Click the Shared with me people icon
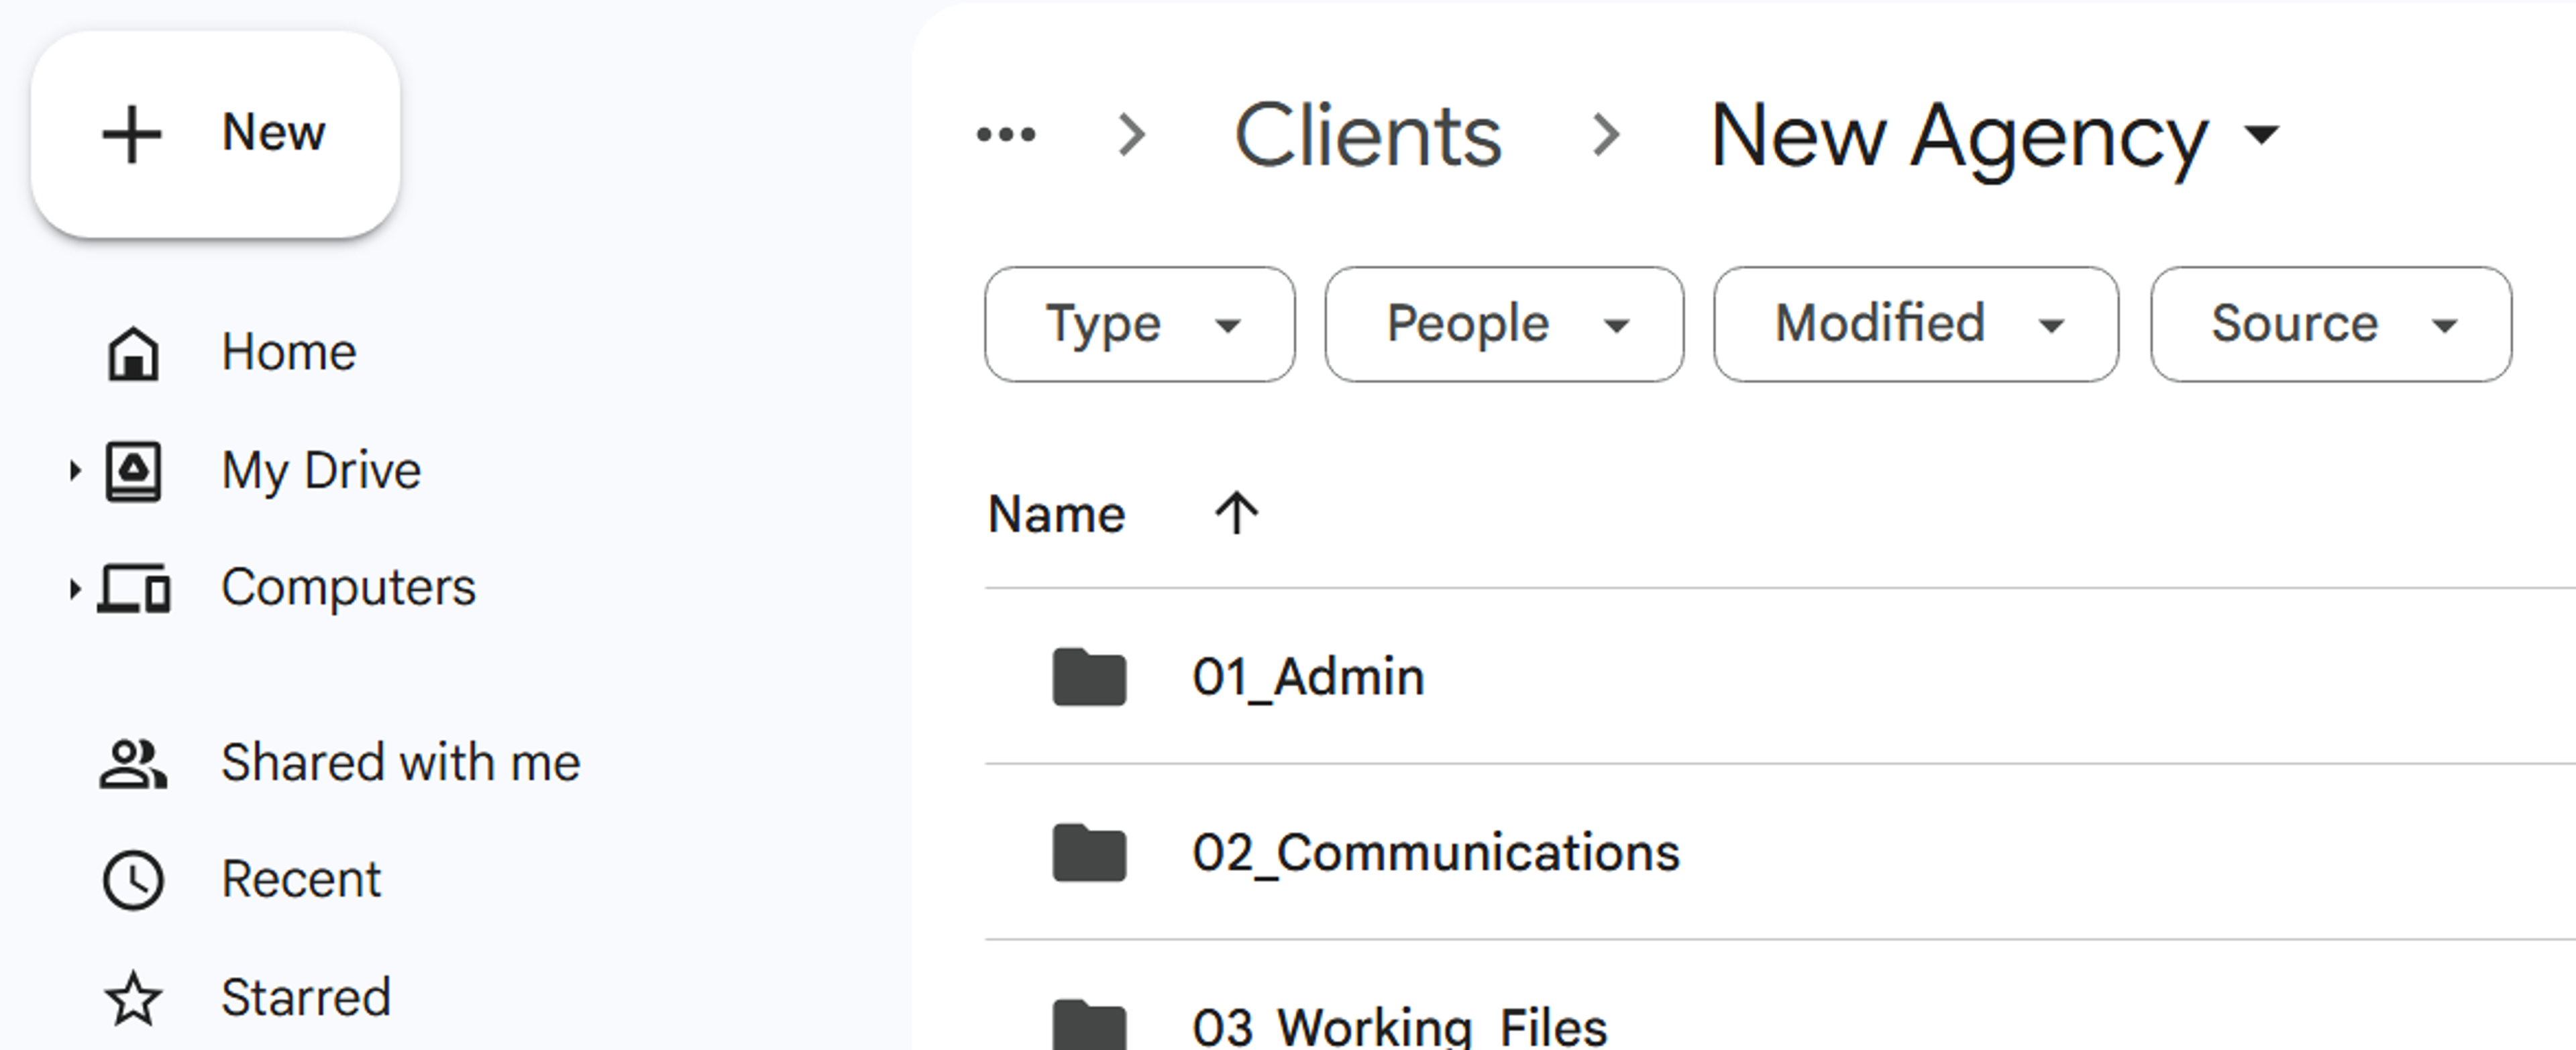 tap(133, 764)
